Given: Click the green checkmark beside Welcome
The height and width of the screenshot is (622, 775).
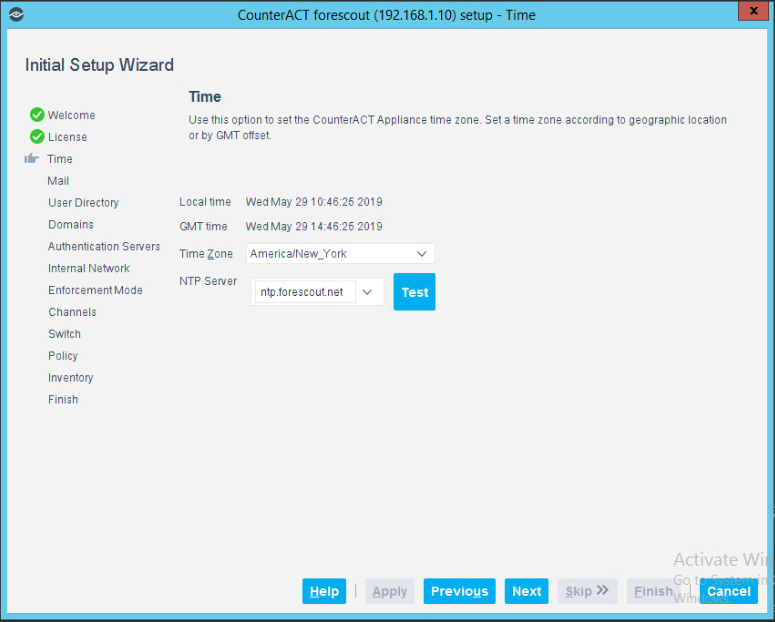Looking at the screenshot, I should coord(37,115).
